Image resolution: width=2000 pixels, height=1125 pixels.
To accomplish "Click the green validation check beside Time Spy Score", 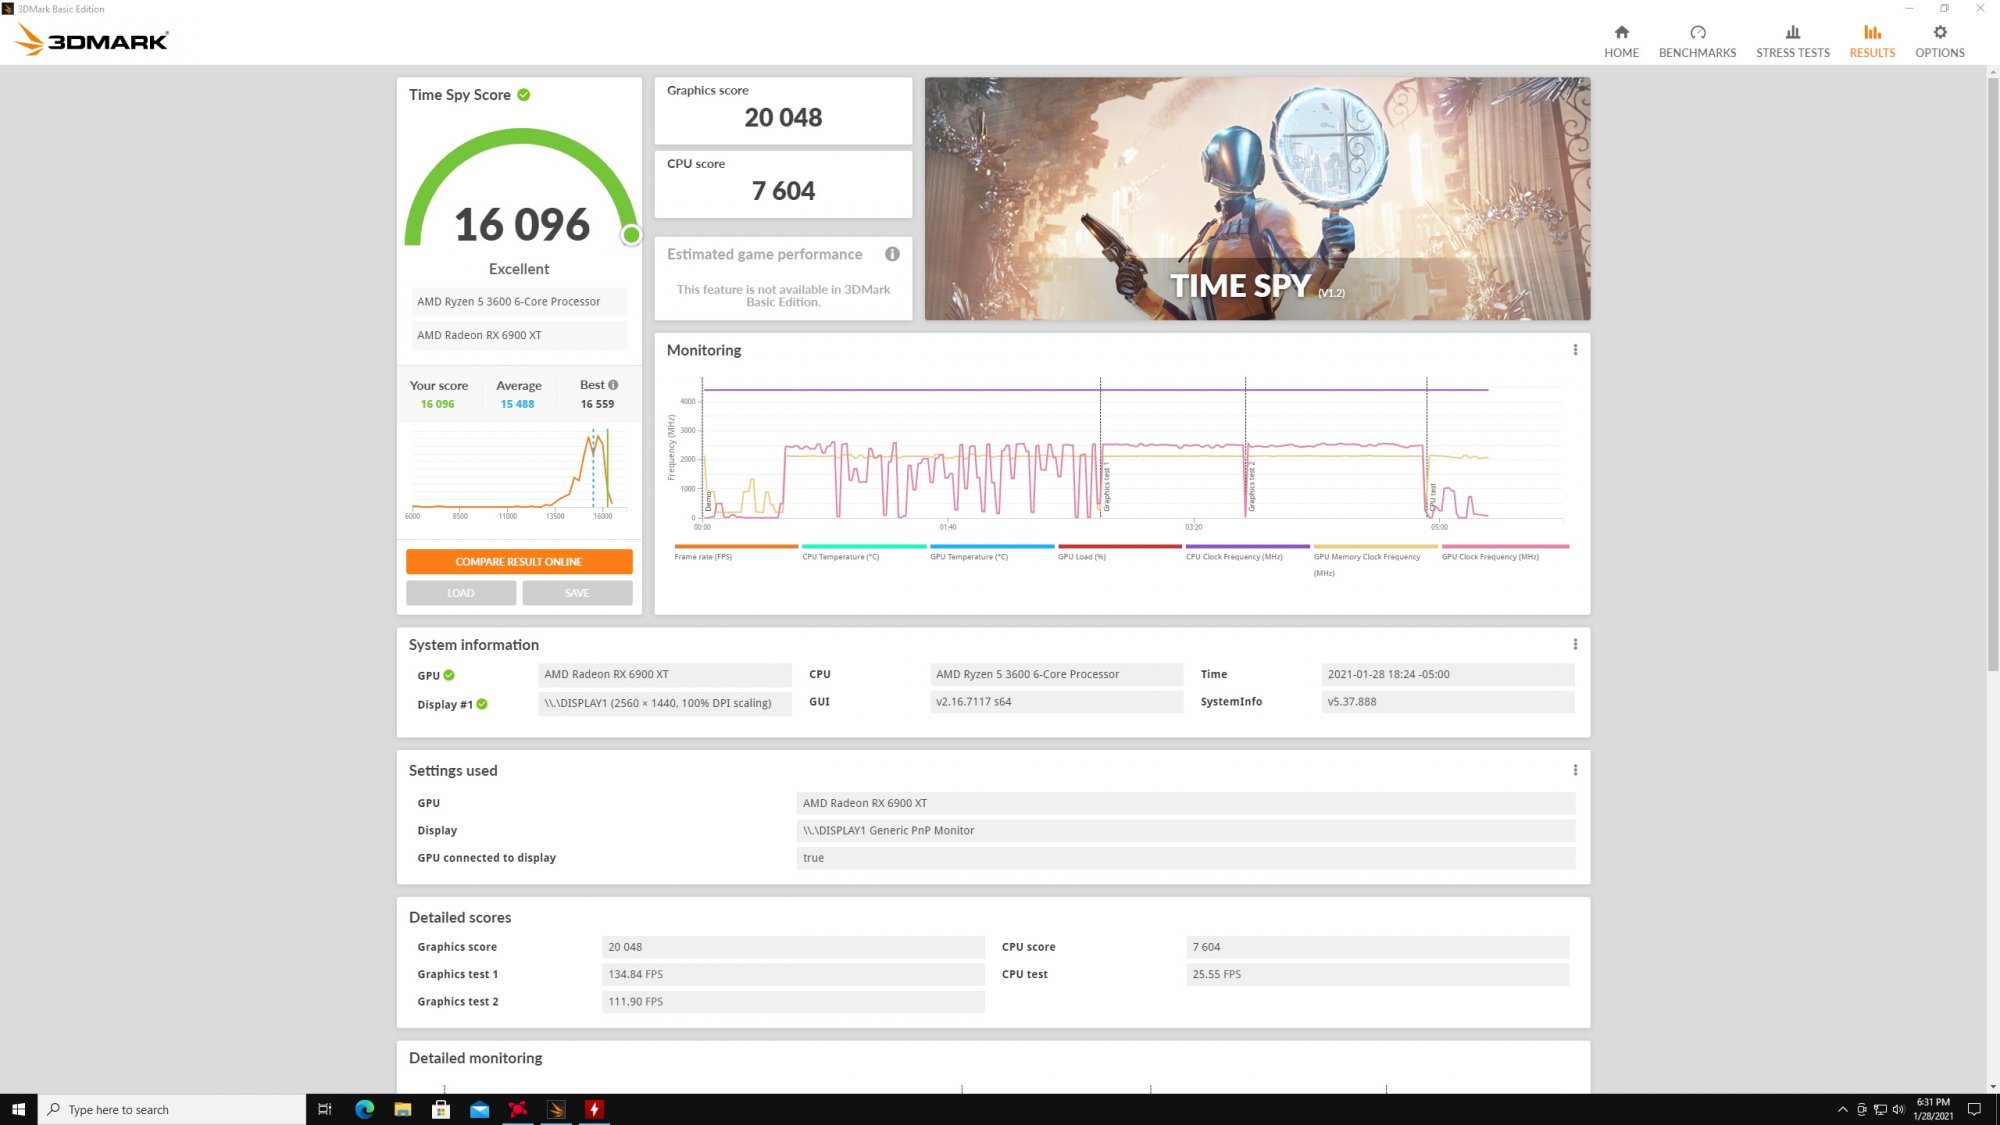I will (524, 95).
